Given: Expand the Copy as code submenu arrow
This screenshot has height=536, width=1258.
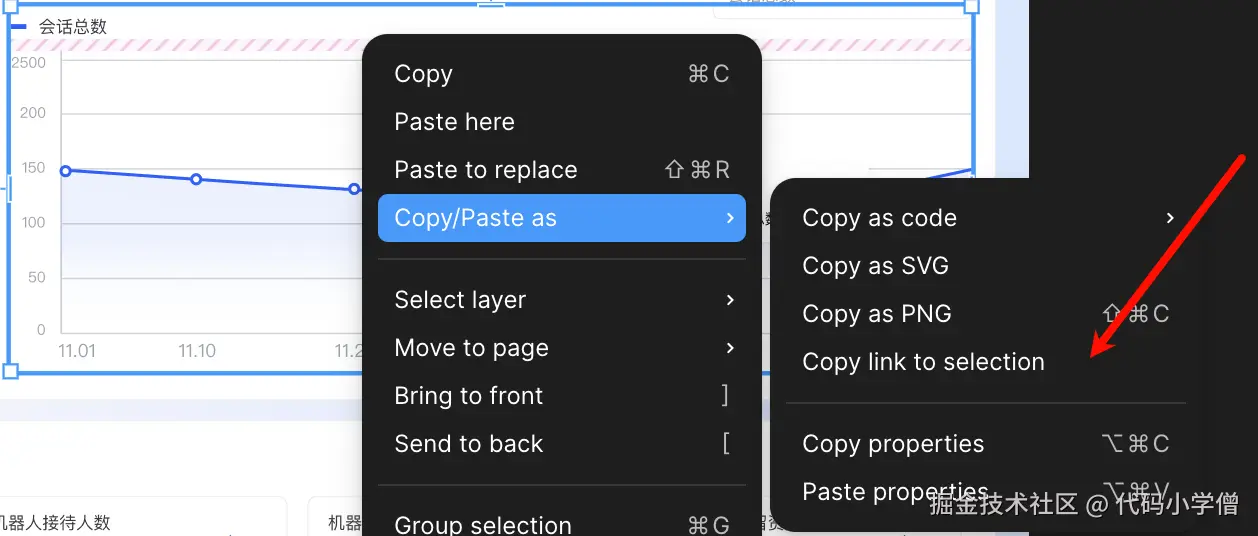Looking at the screenshot, I should [1170, 218].
